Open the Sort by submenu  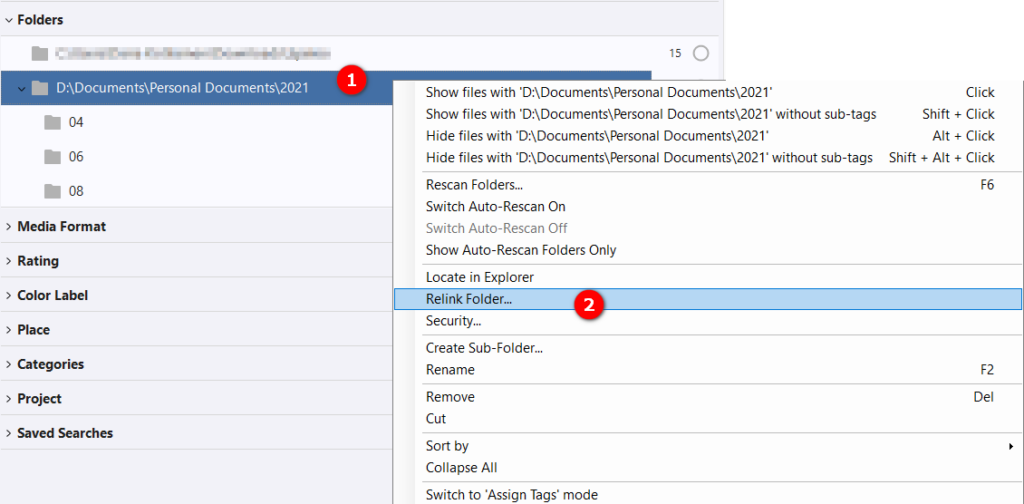click(447, 446)
